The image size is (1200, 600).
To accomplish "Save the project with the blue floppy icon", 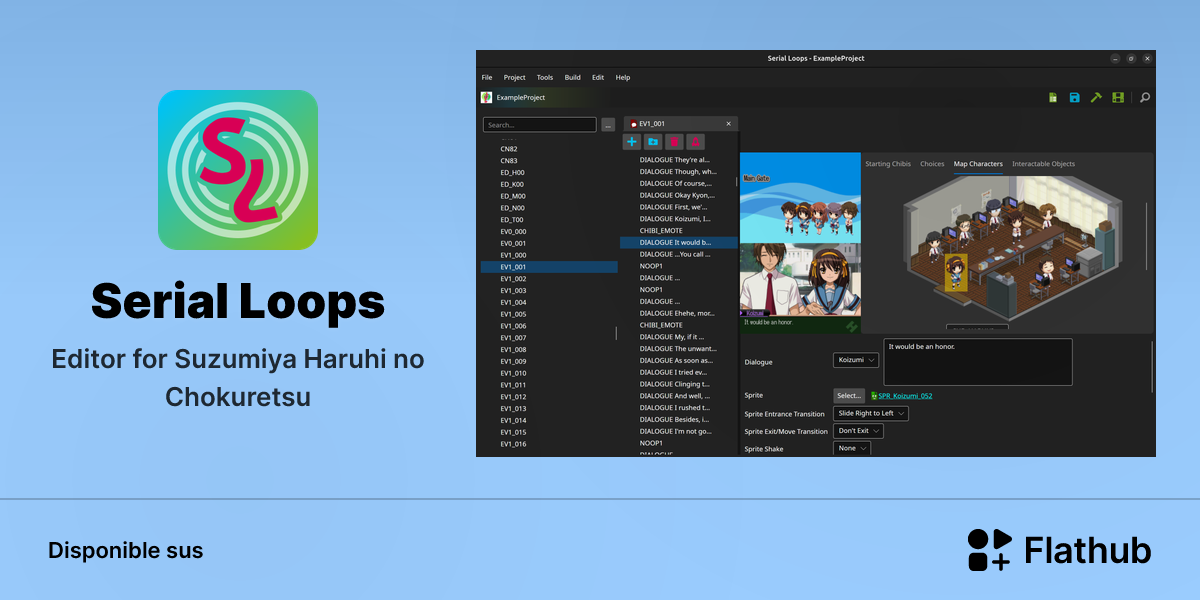I will pos(1075,97).
